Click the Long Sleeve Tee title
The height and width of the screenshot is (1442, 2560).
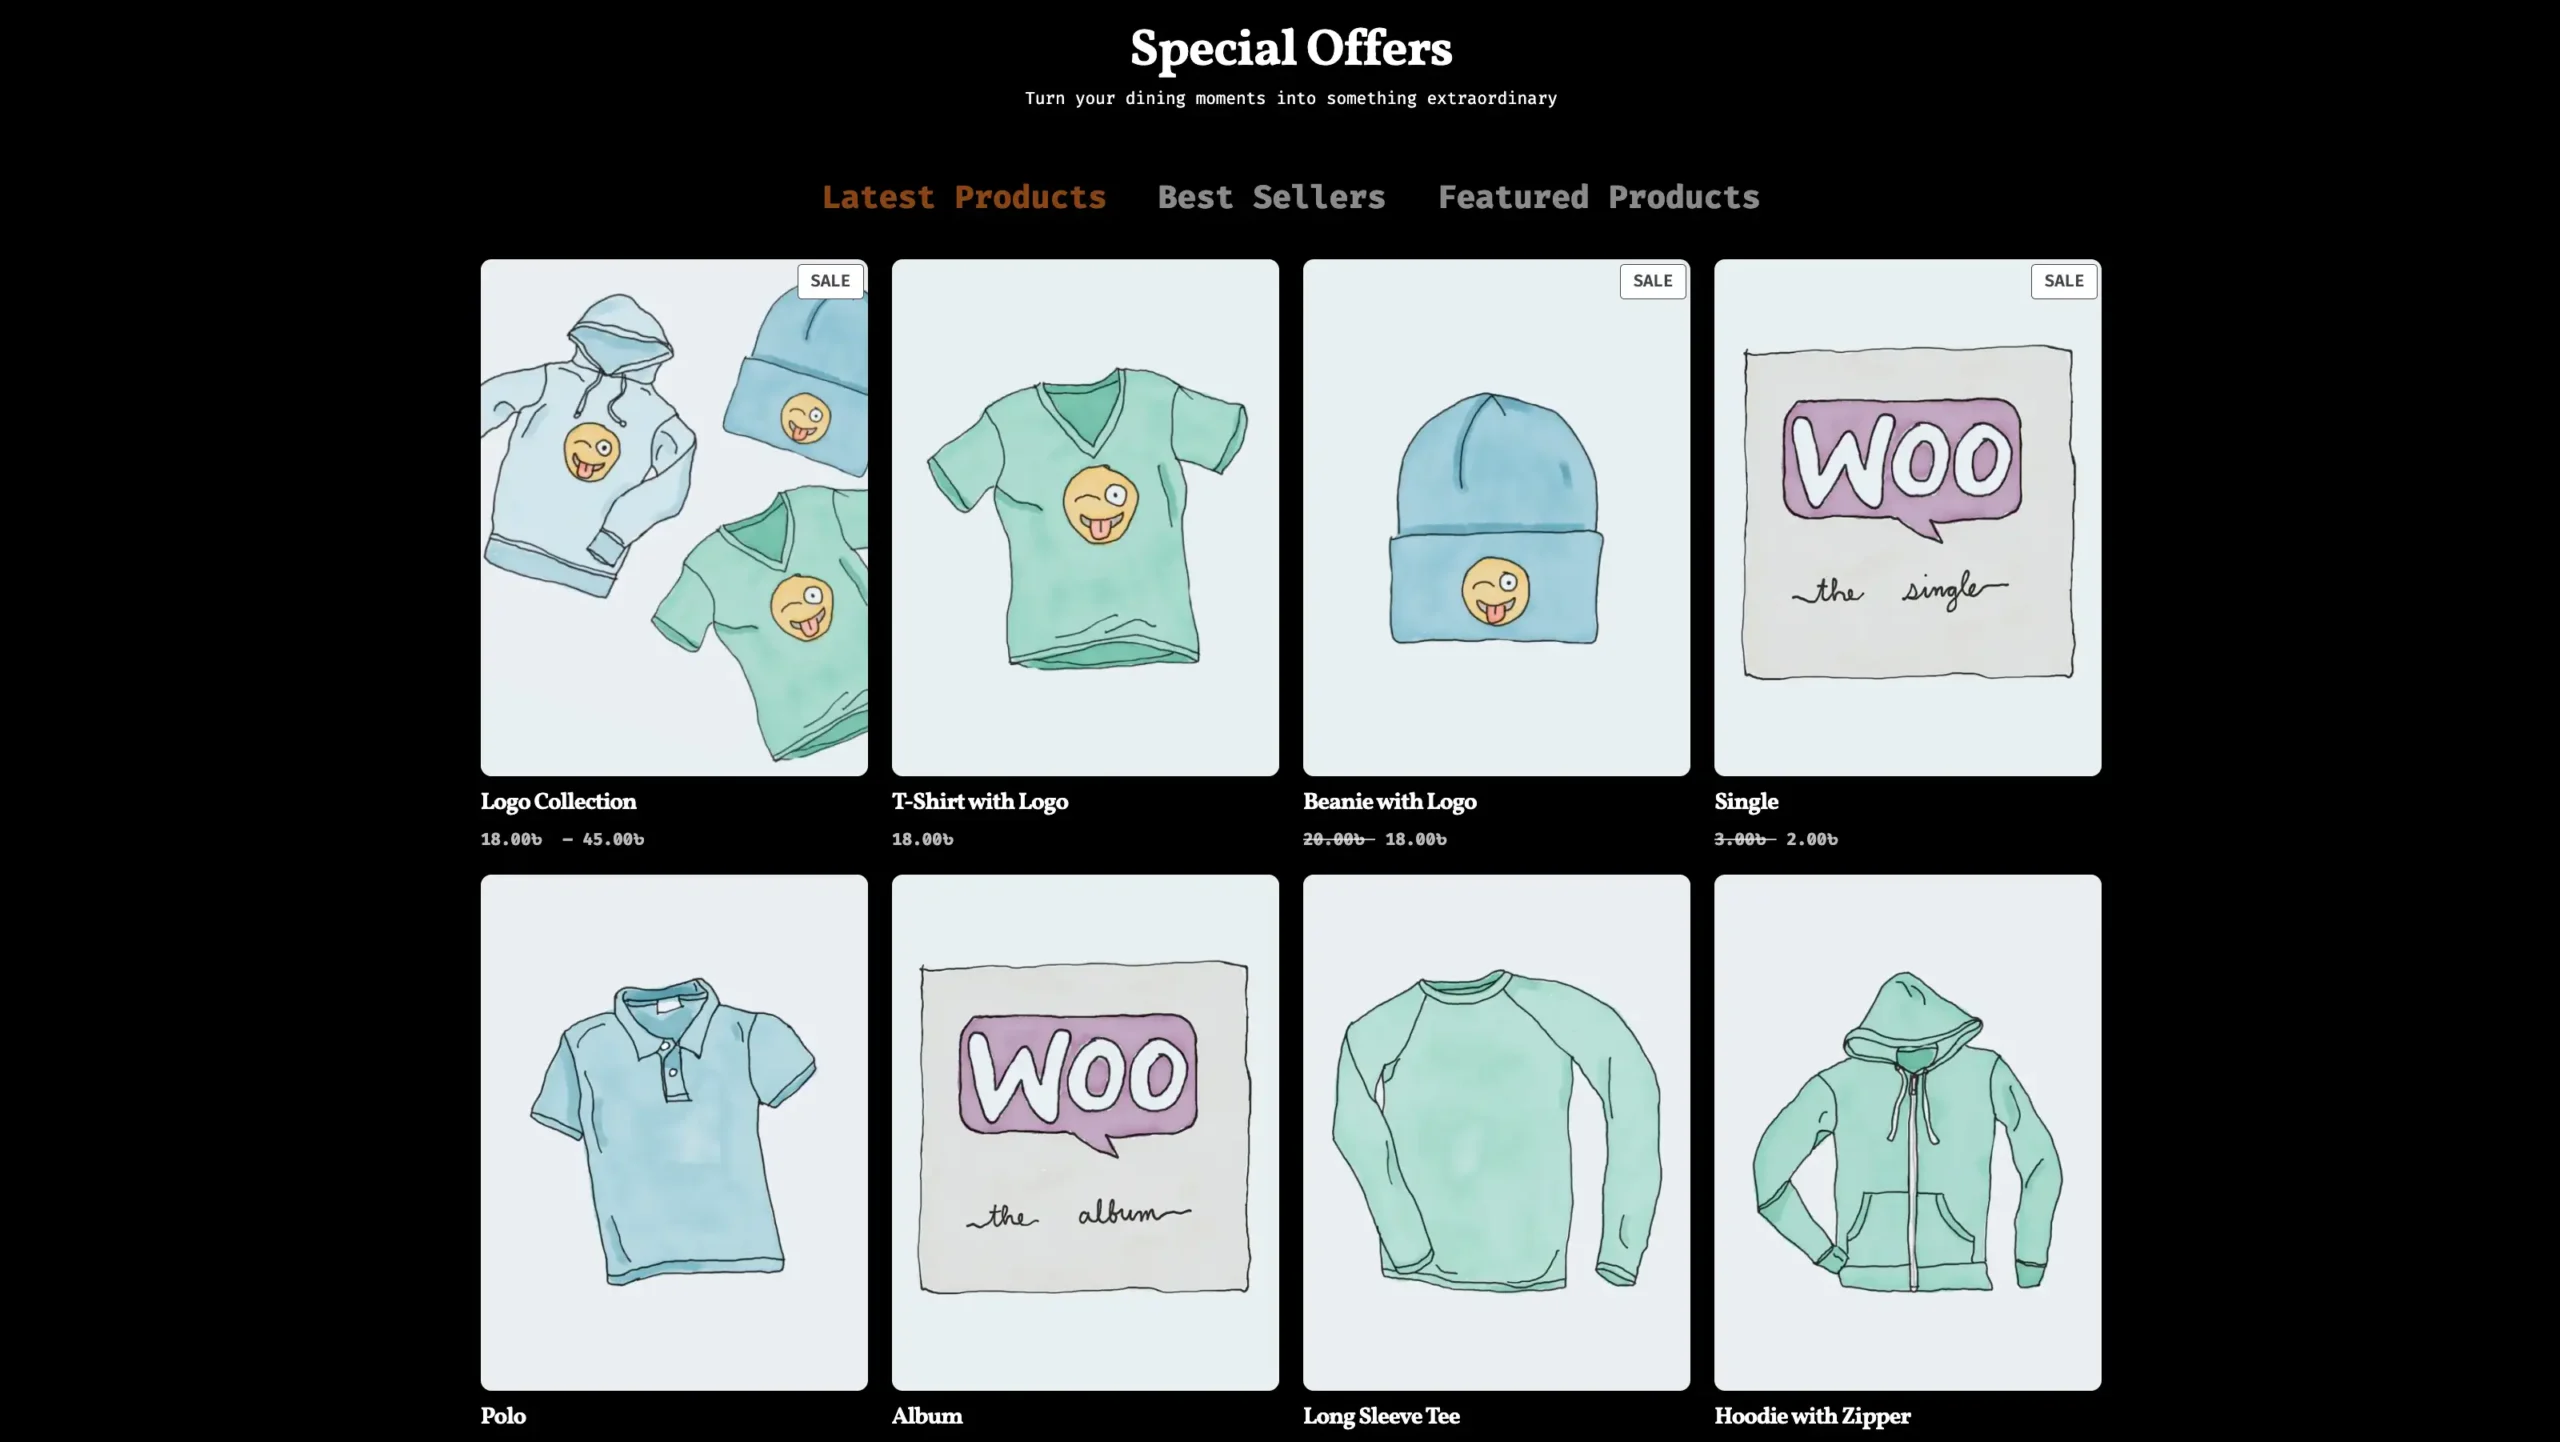pyautogui.click(x=1381, y=1416)
